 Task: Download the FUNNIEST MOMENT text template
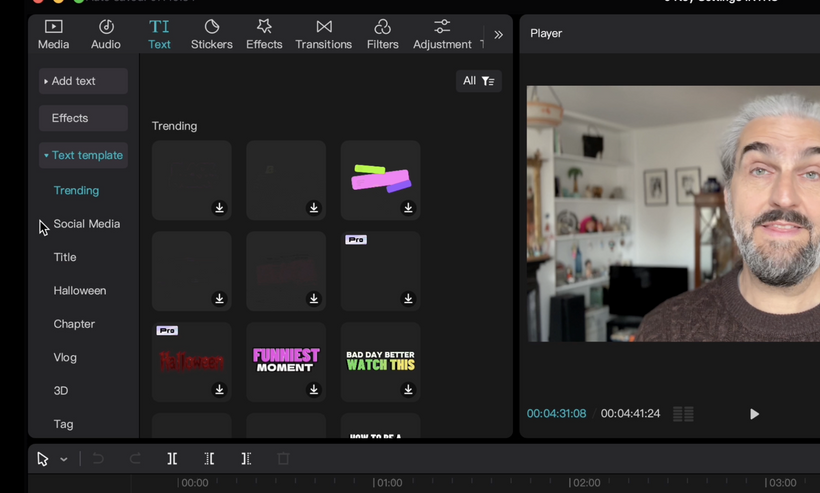tap(314, 390)
